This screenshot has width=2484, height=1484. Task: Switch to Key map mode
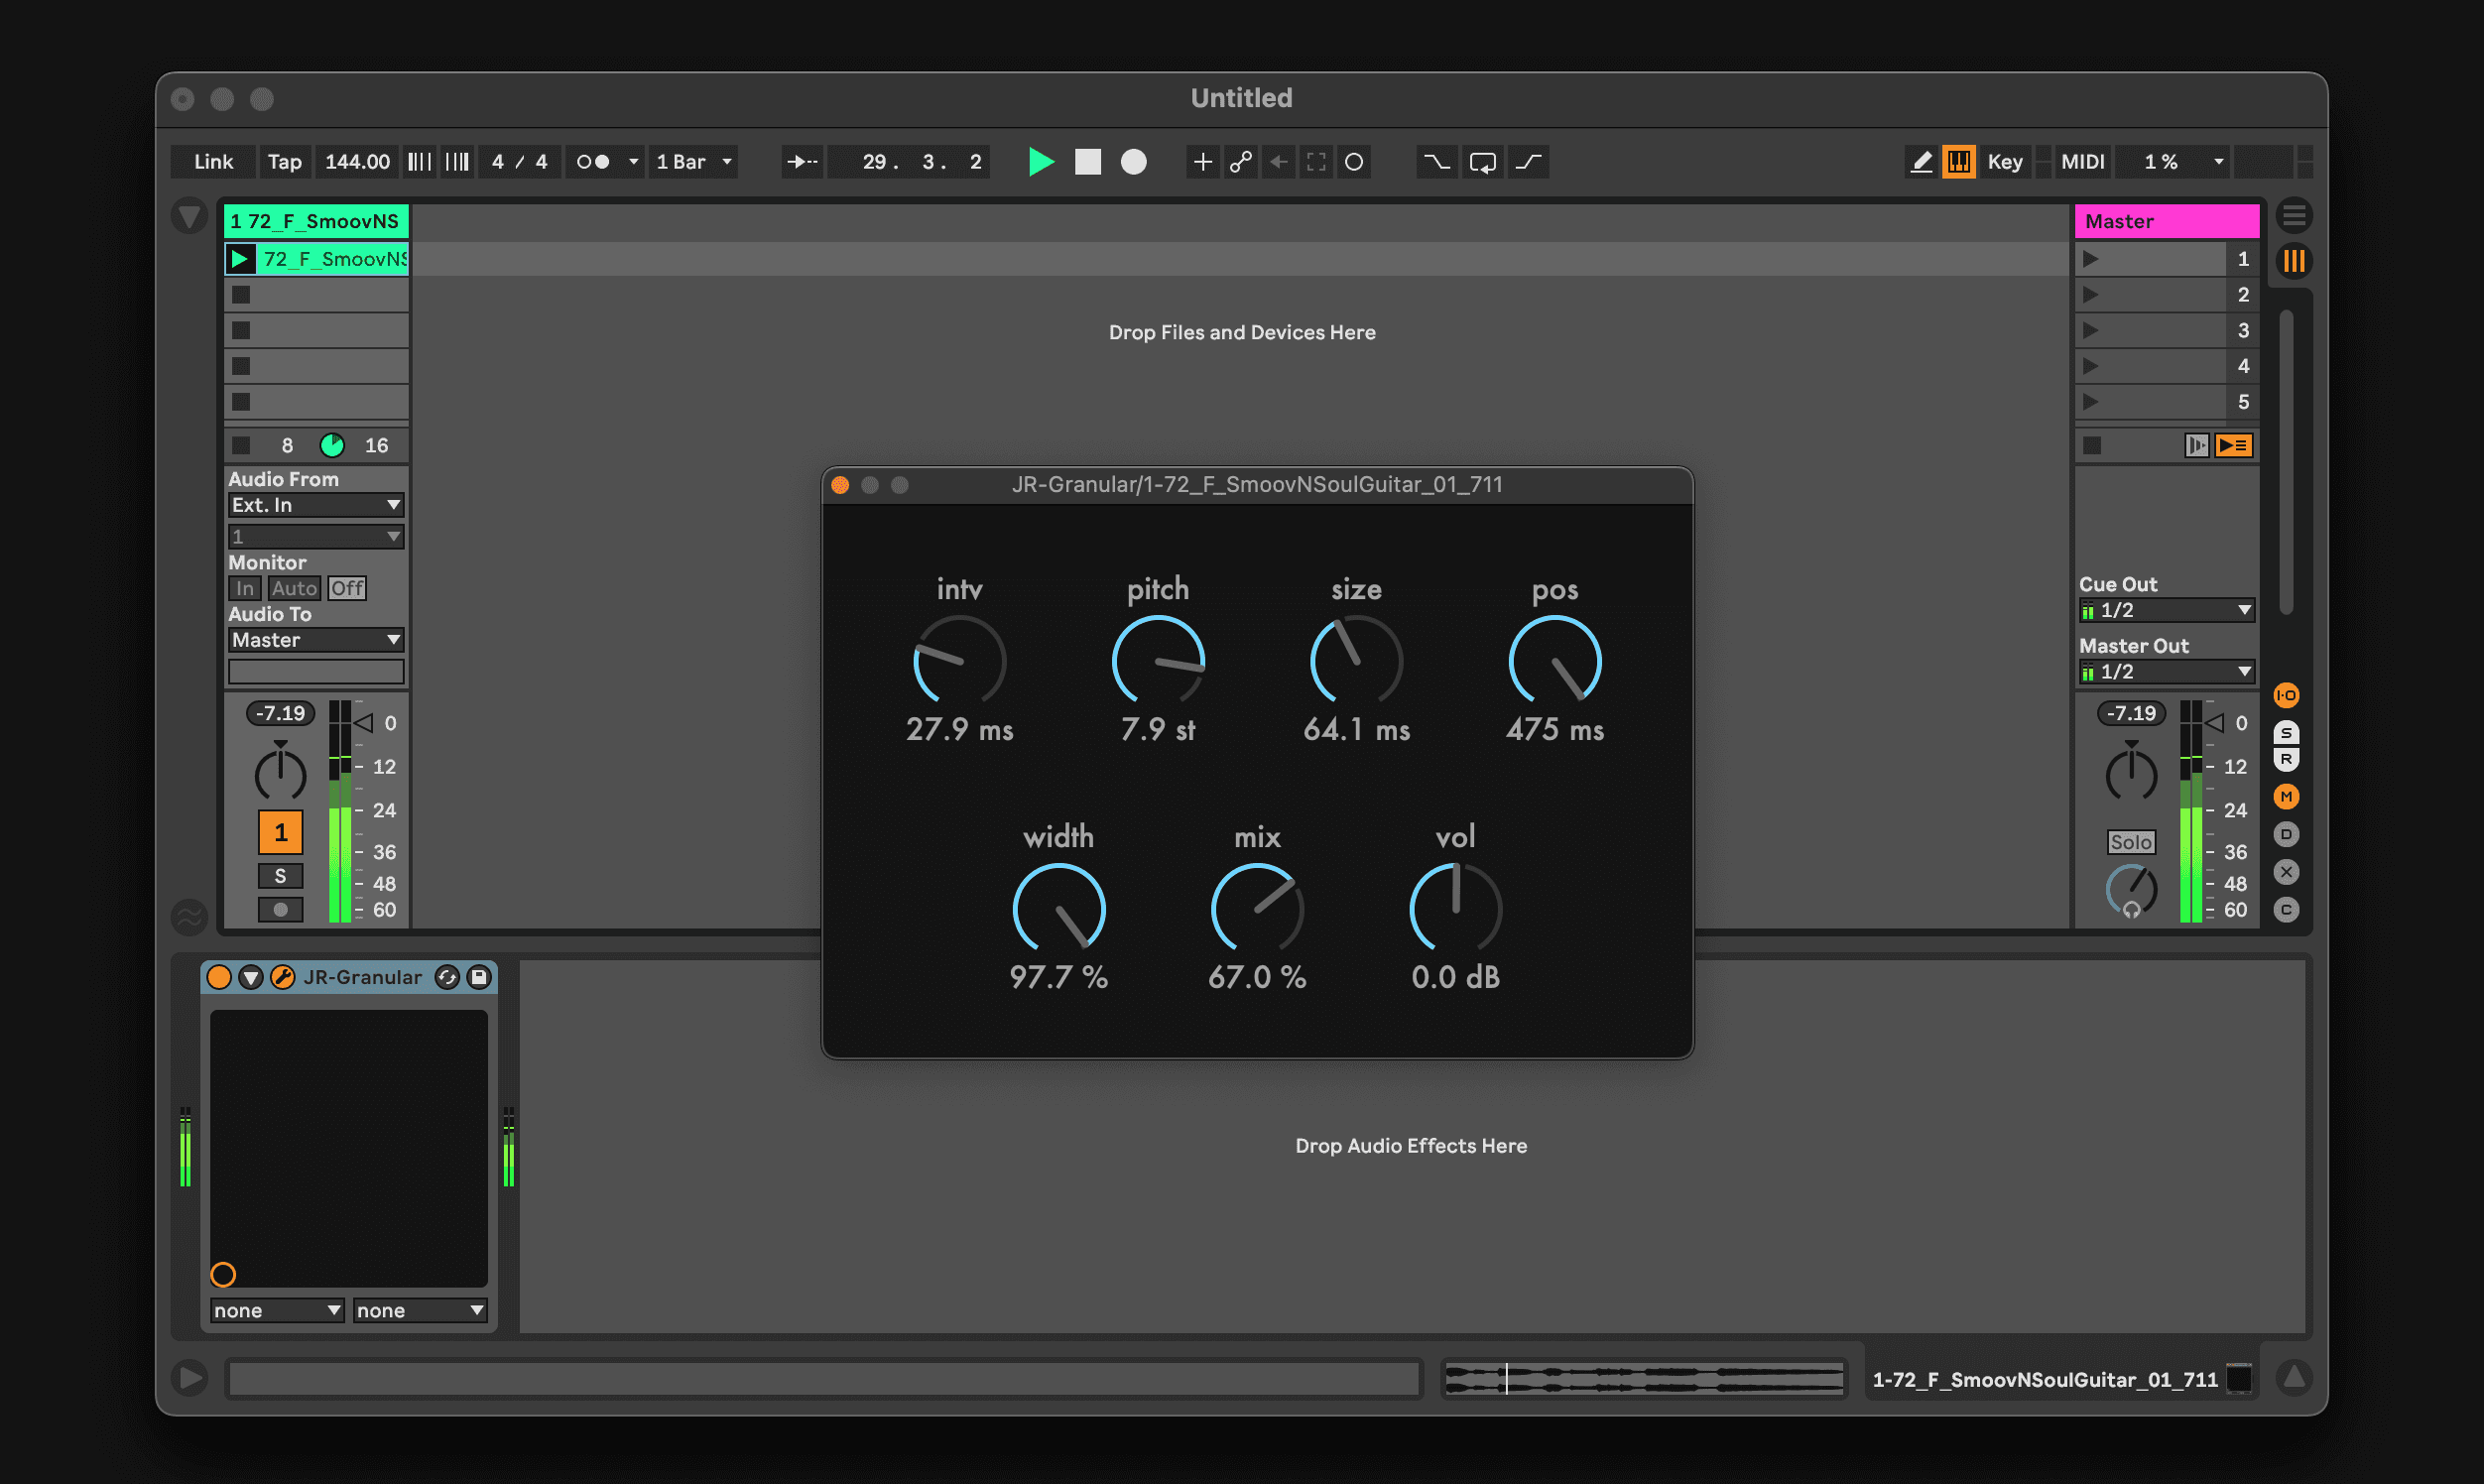coord(2004,162)
